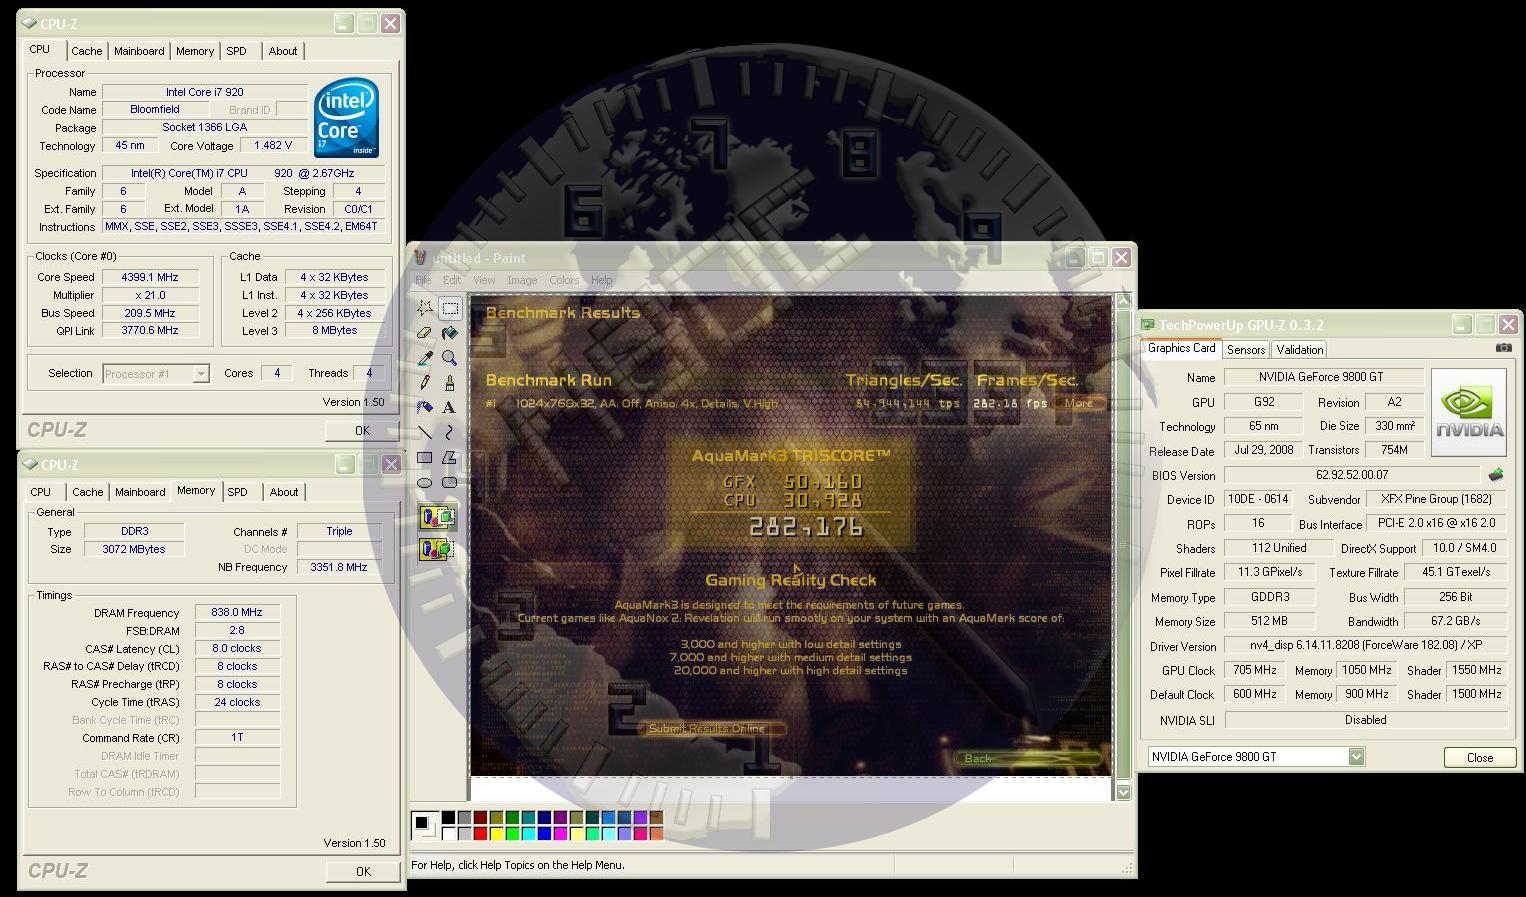
Task: Click the GPU-Z screenshot camera icon
Action: point(1503,348)
